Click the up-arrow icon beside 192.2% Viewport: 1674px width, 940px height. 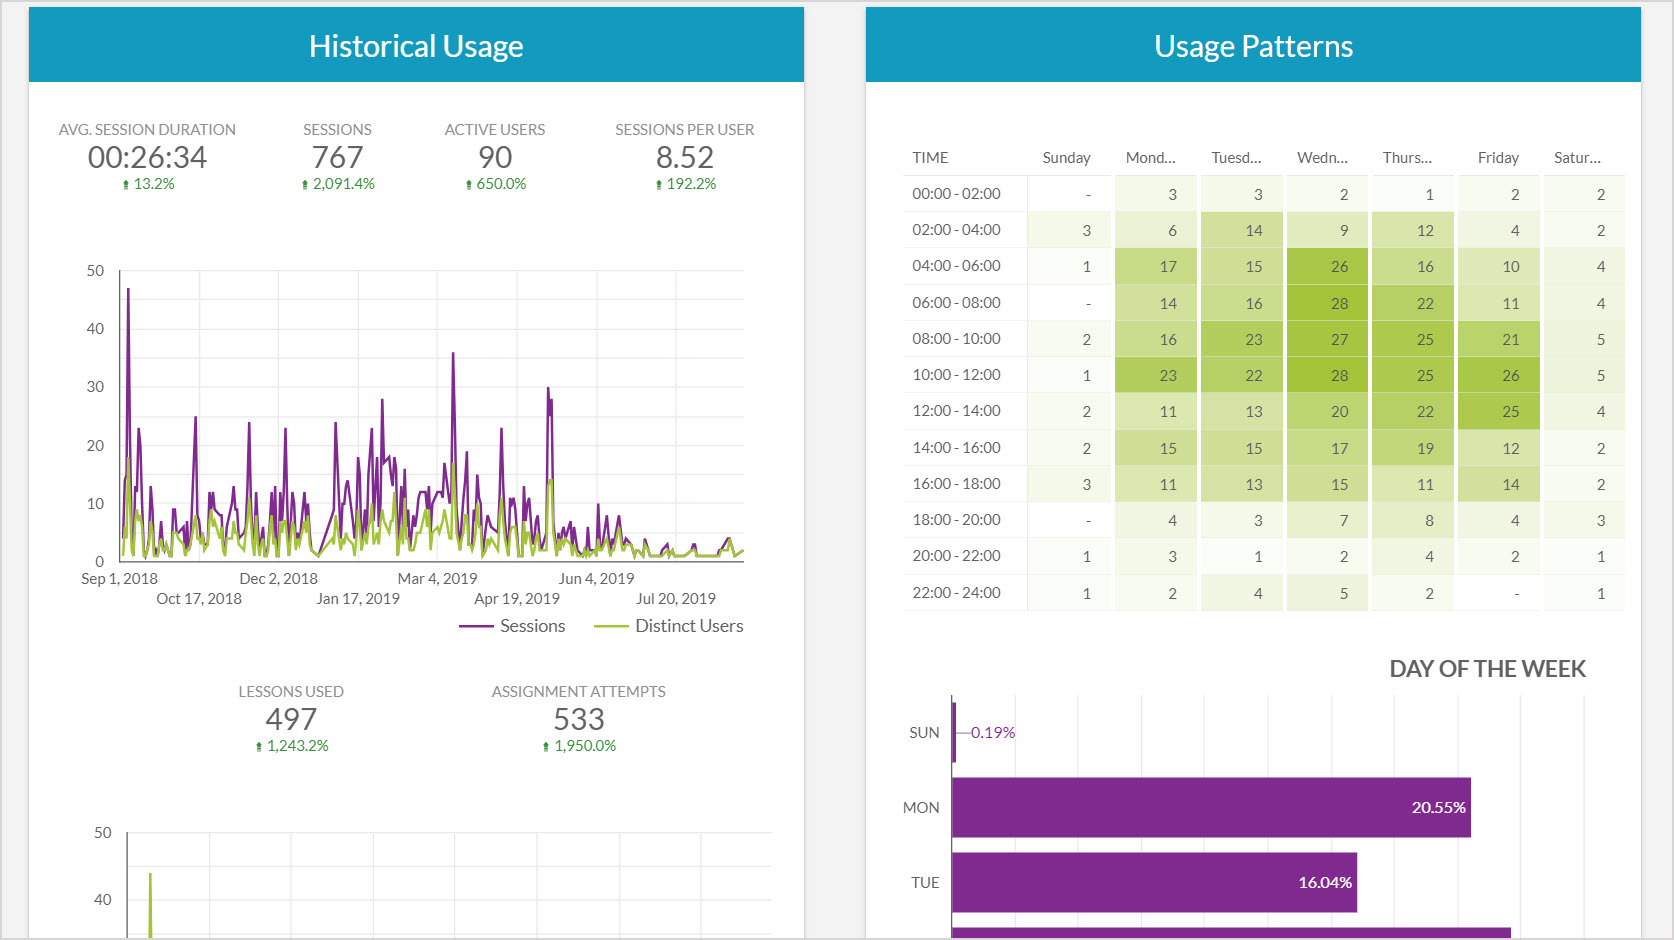click(x=659, y=185)
